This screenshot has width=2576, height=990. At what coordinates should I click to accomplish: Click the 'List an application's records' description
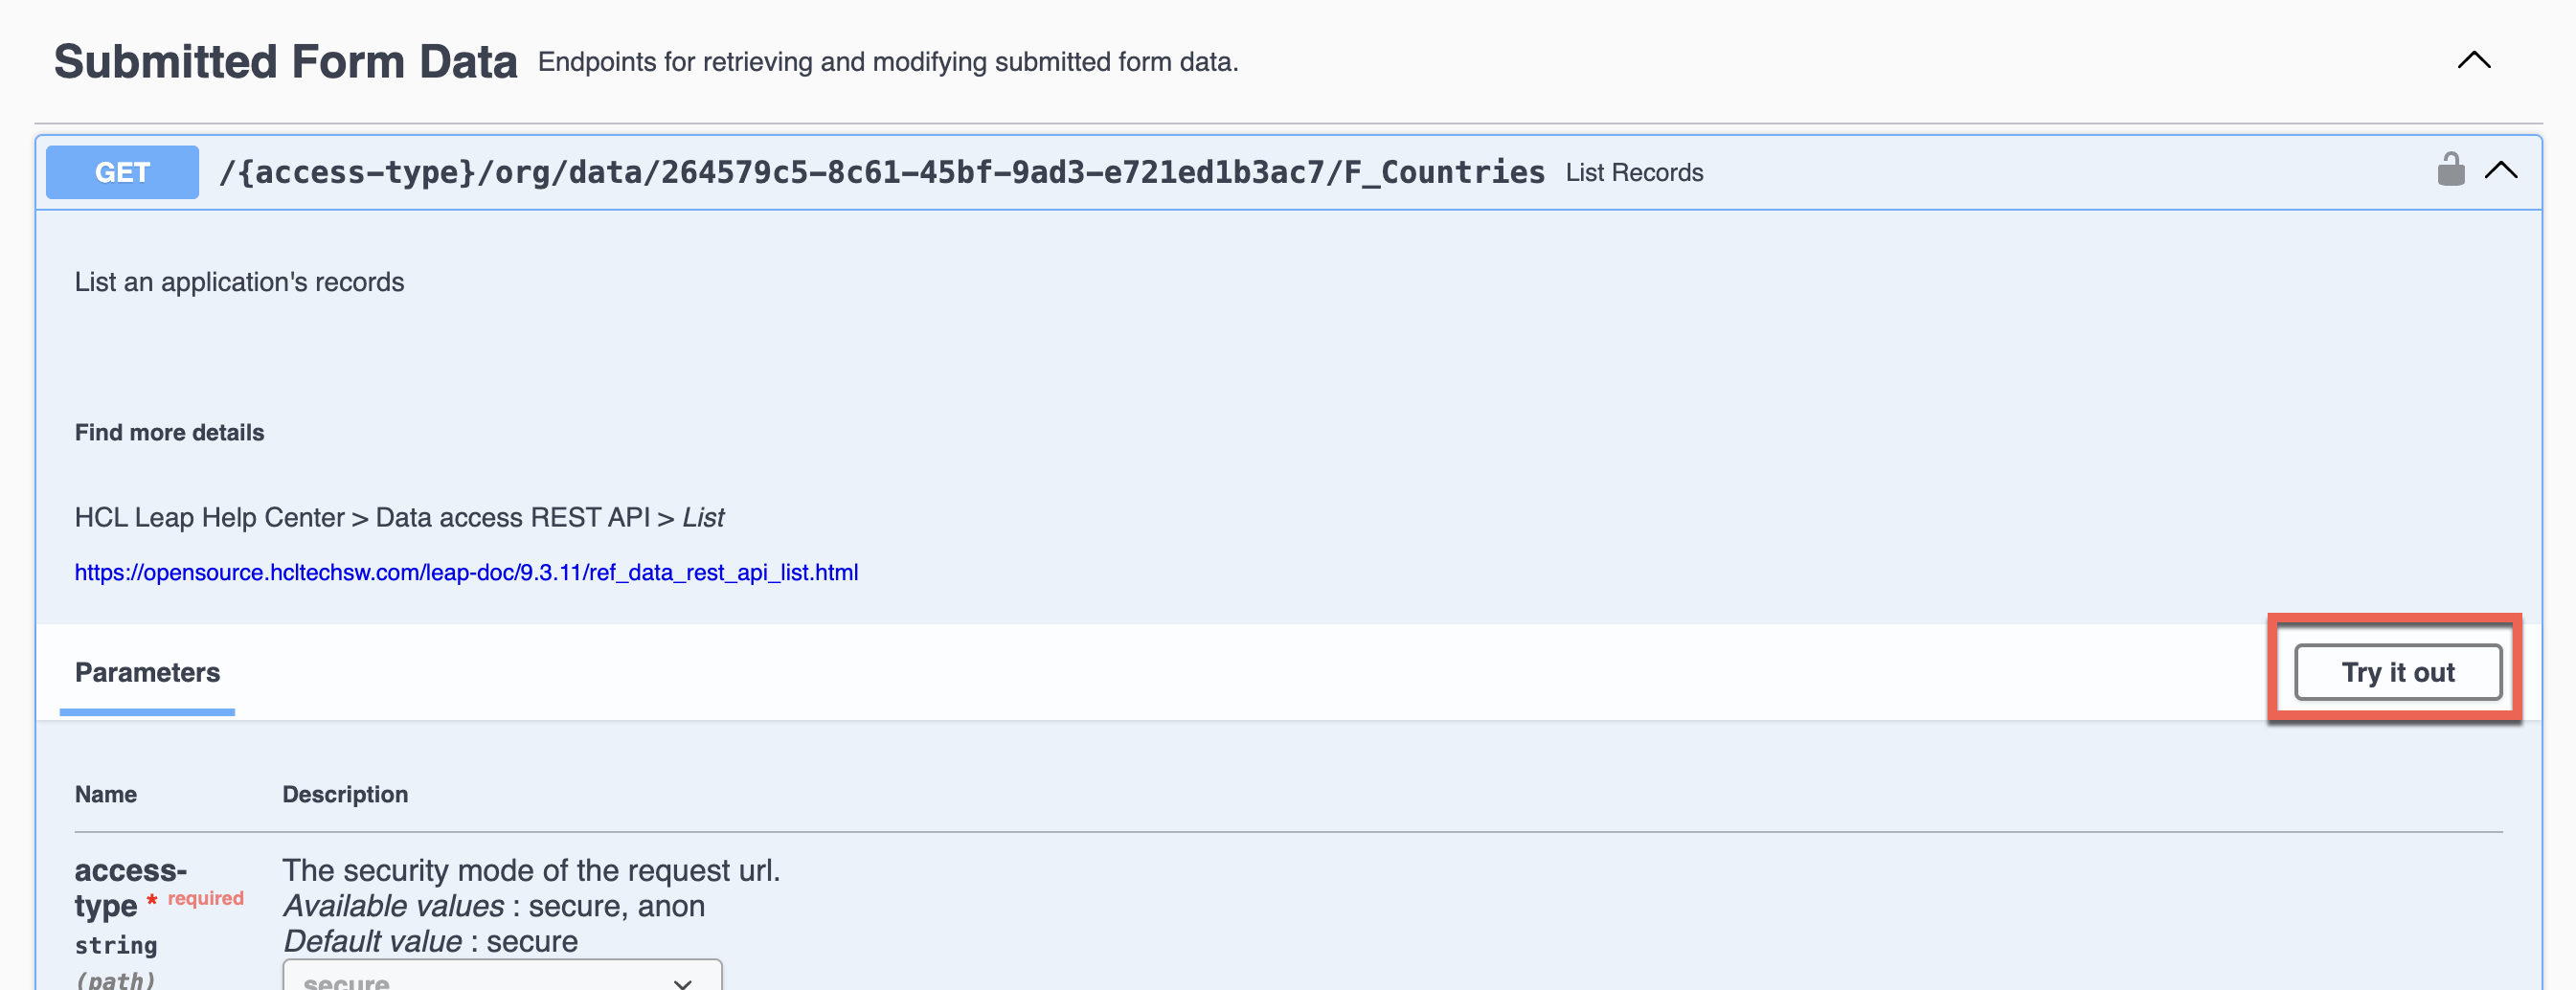(x=239, y=282)
